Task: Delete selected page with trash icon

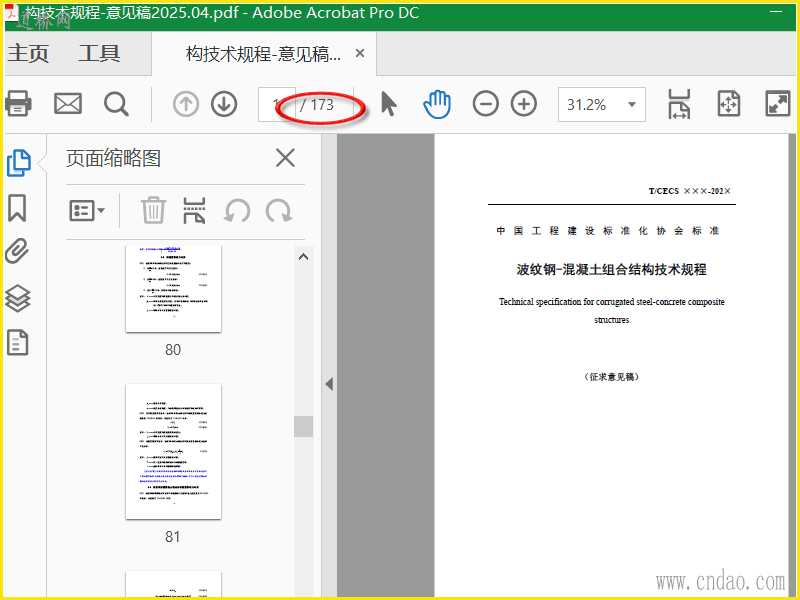Action: (153, 210)
